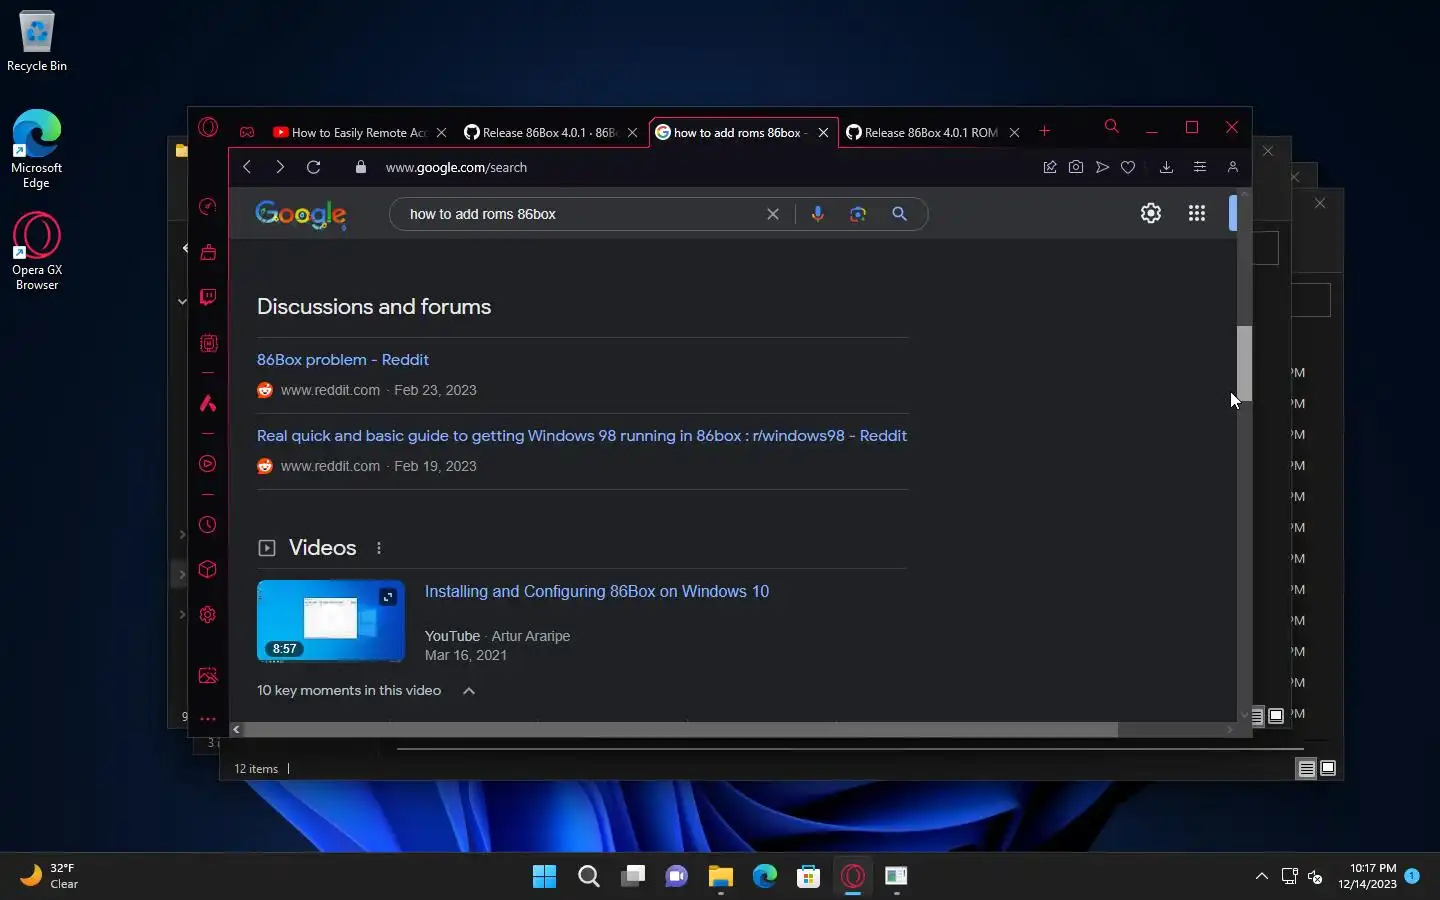
Task: Switch to 'How to Easily Remote Acc' tab
Action: [x=350, y=132]
